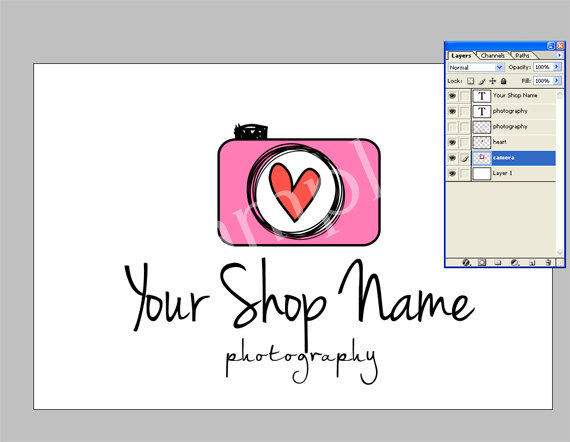Click the Add layer style icon
Screen dimensions: 570x442
click(x=466, y=262)
